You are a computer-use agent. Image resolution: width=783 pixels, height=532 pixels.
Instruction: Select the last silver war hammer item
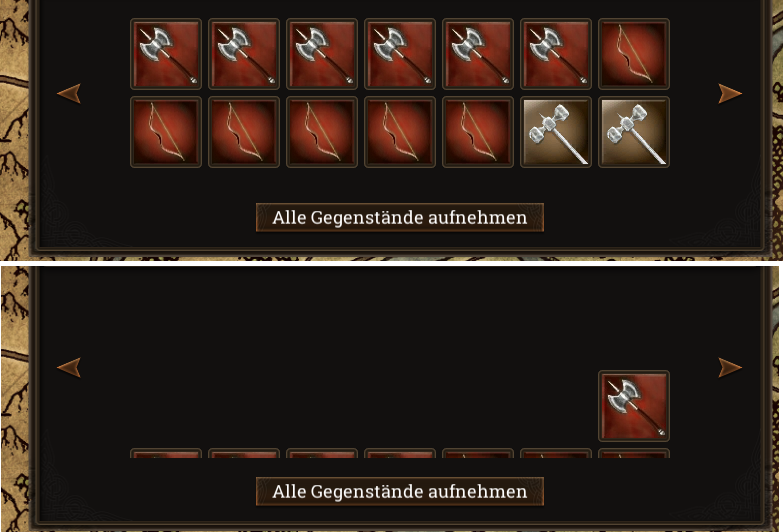tap(634, 132)
